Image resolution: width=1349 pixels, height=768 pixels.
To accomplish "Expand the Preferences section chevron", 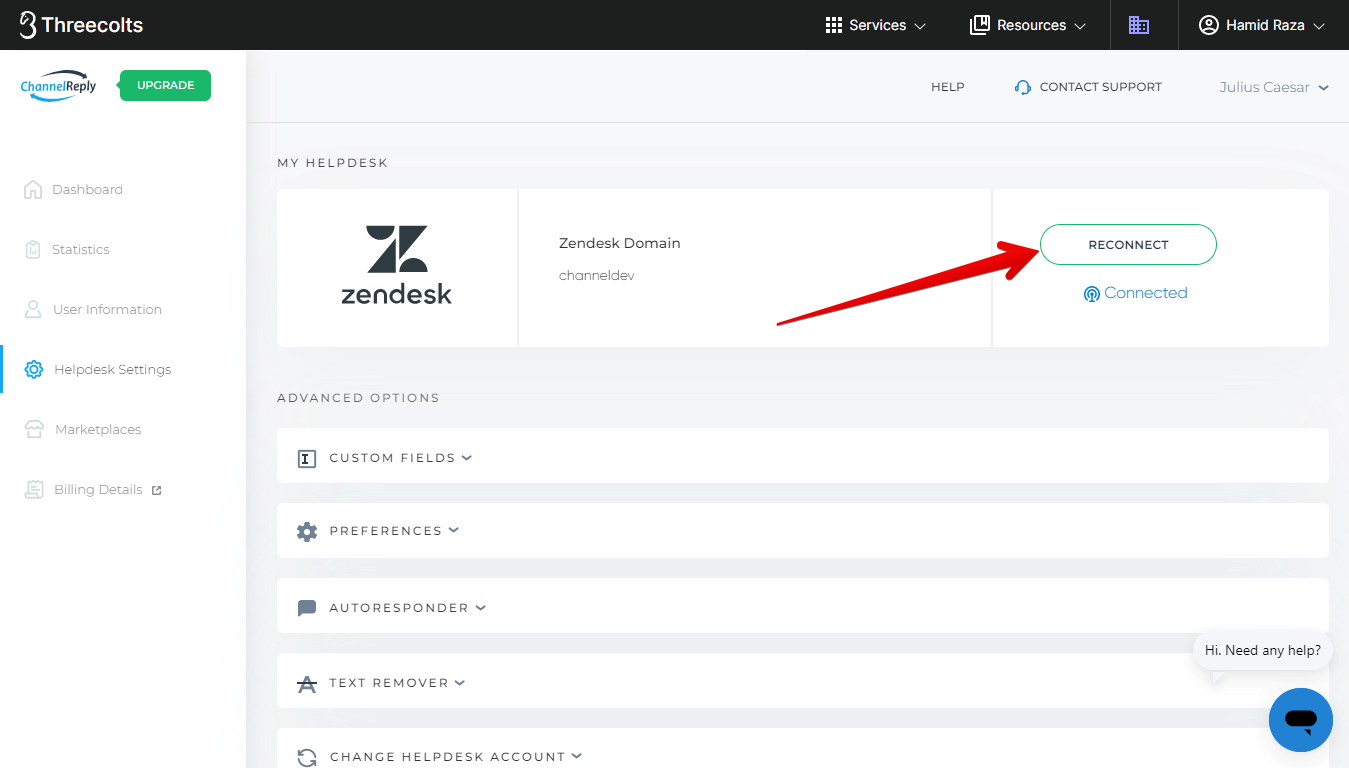I will pyautogui.click(x=454, y=530).
